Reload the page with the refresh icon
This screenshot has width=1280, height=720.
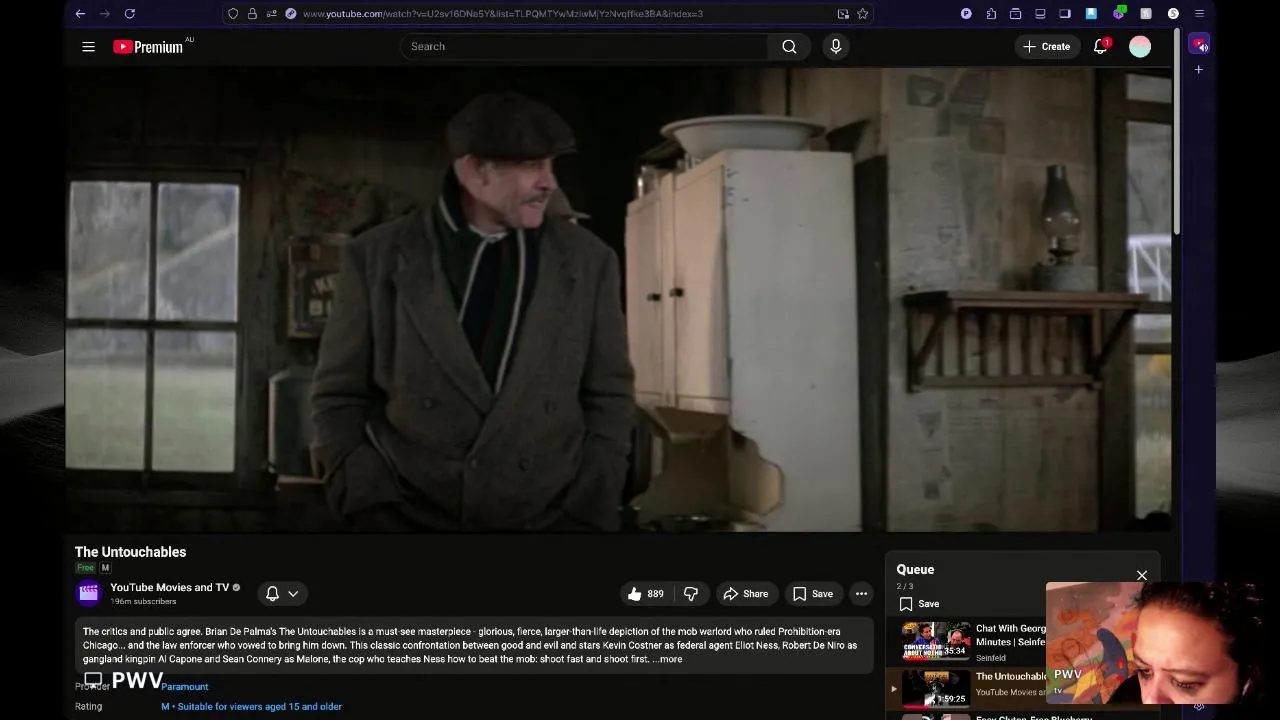coord(129,14)
